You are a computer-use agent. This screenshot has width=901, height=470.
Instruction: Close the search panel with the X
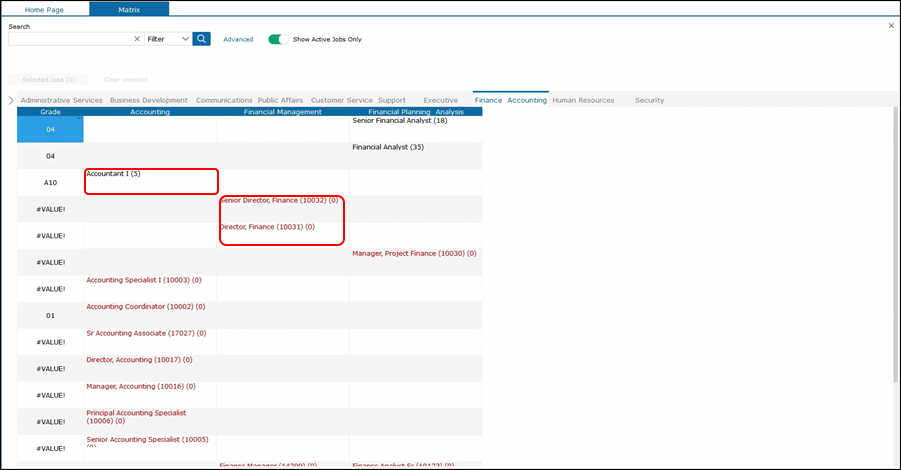pos(891,25)
